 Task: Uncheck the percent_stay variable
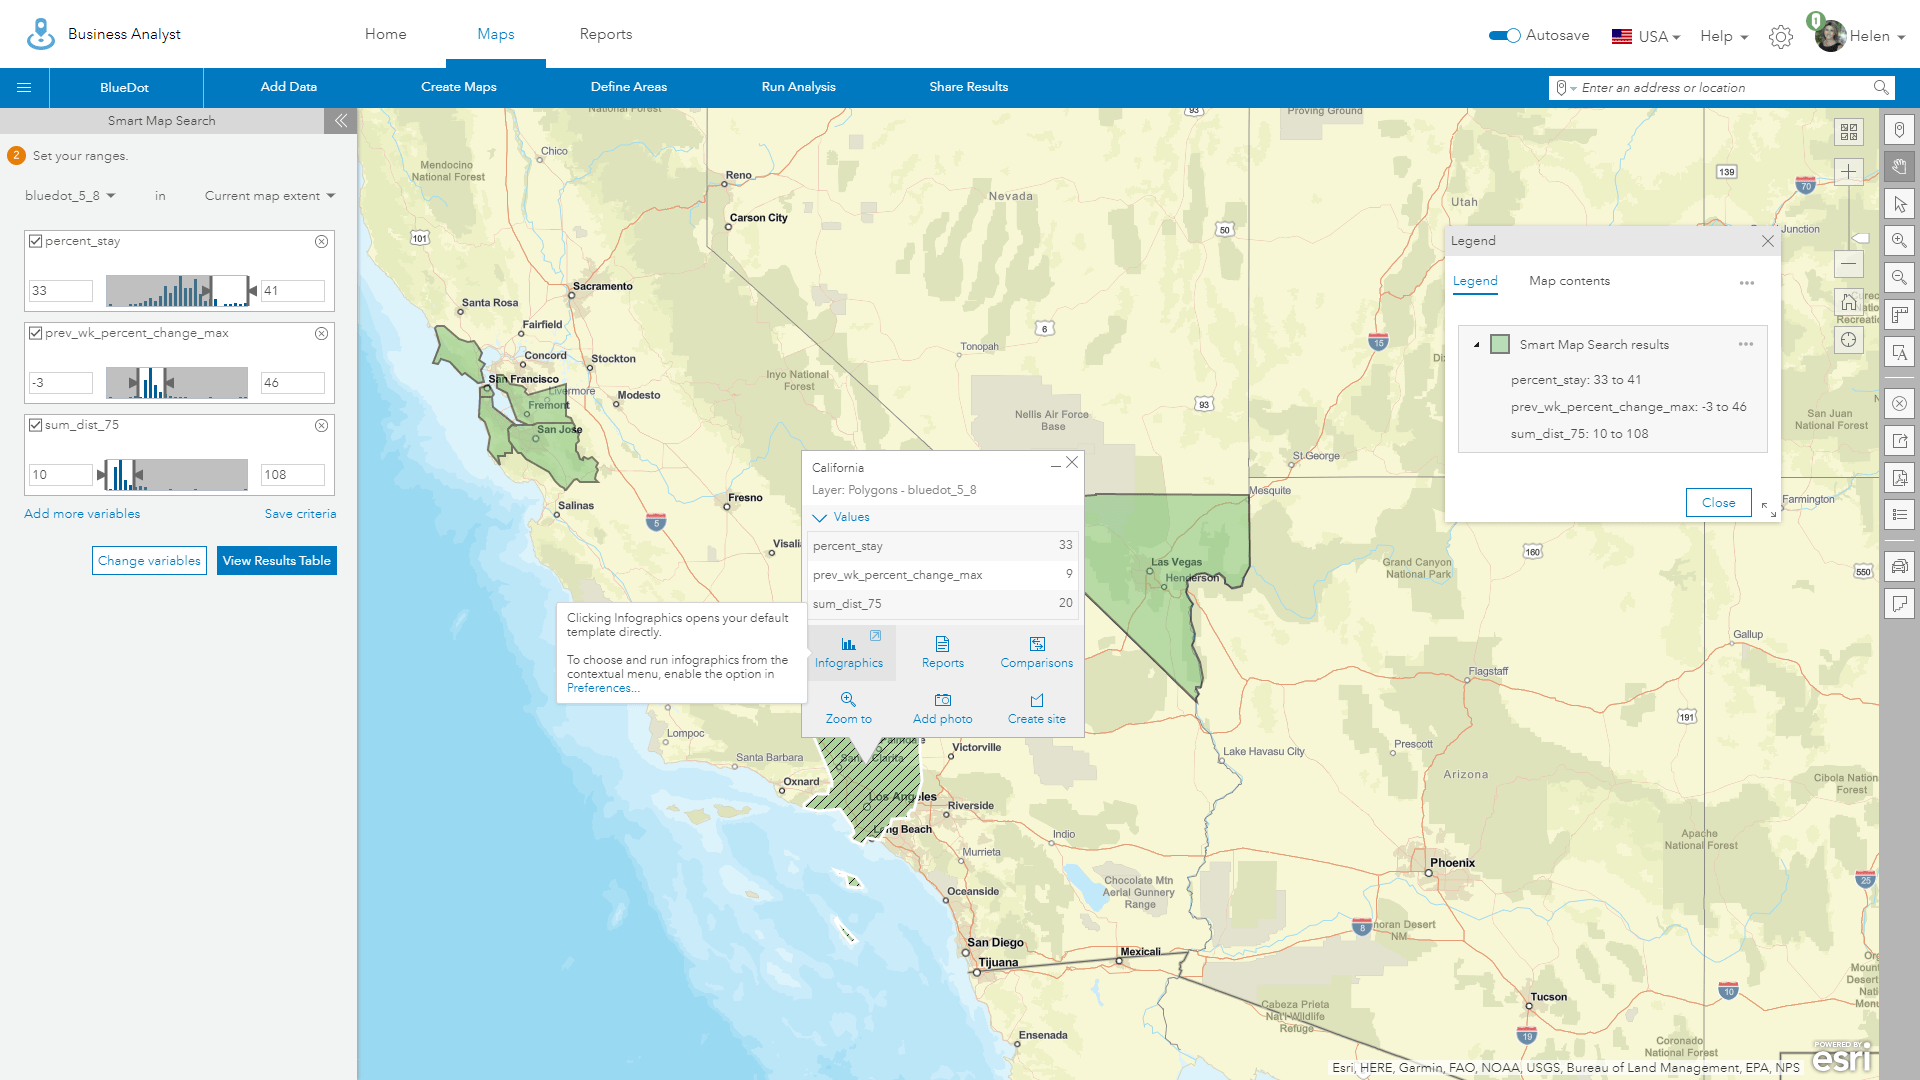point(34,240)
